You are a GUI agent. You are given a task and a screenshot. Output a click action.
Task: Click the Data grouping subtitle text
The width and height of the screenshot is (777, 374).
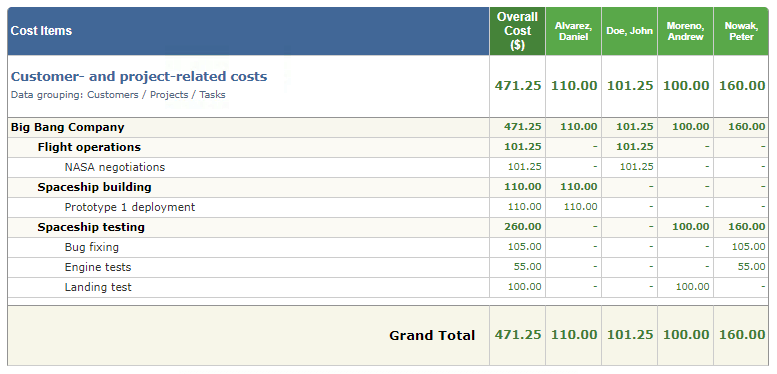pyautogui.click(x=118, y=95)
